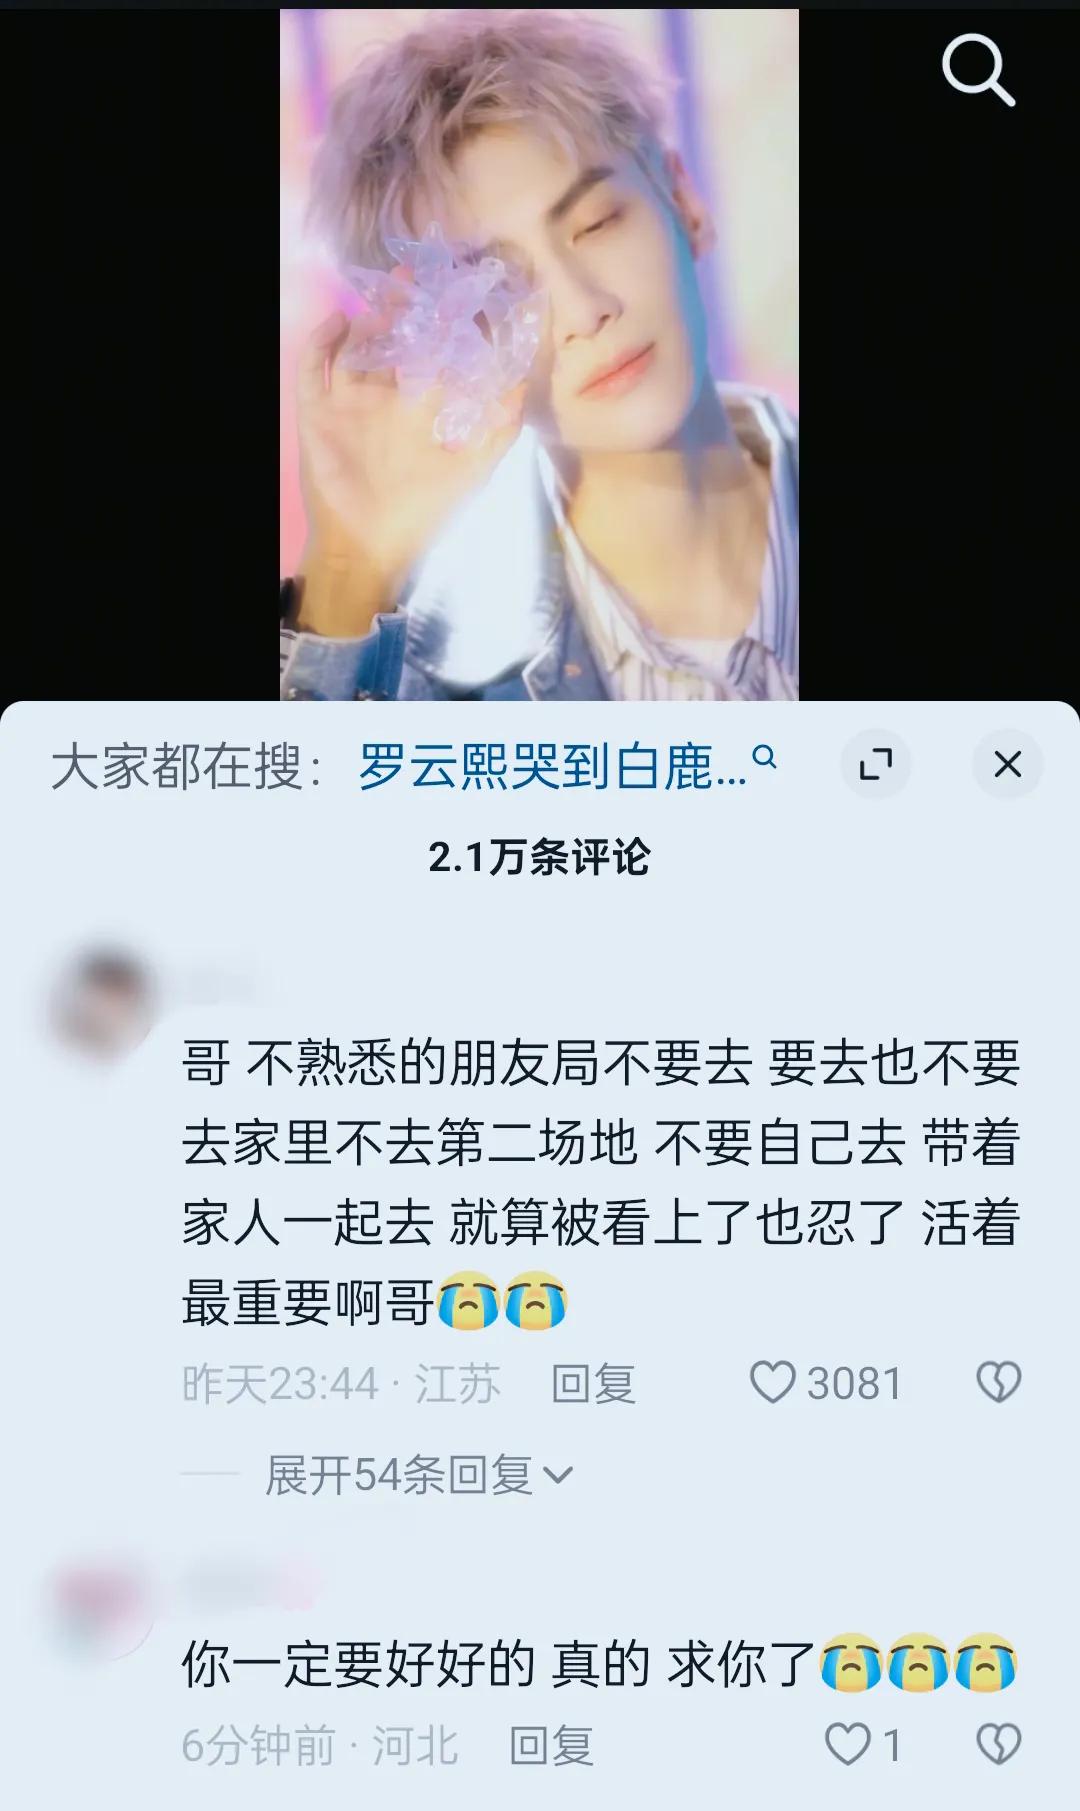Screen dimensions: 1080x1811
Task: Click the chevron next to 展开54条回复
Action: pyautogui.click(x=556, y=1476)
